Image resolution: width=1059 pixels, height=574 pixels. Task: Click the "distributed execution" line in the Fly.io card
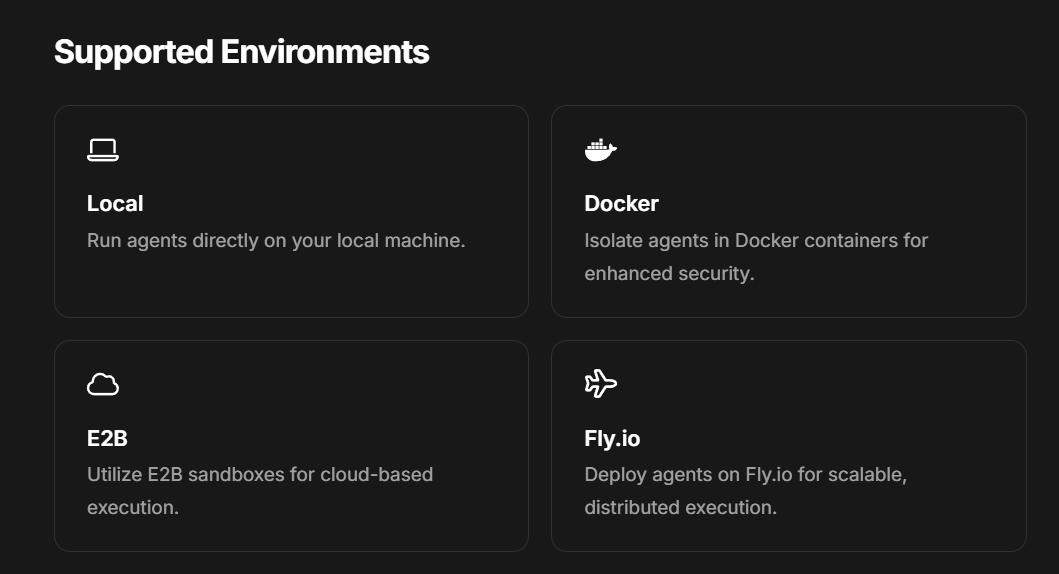680,508
